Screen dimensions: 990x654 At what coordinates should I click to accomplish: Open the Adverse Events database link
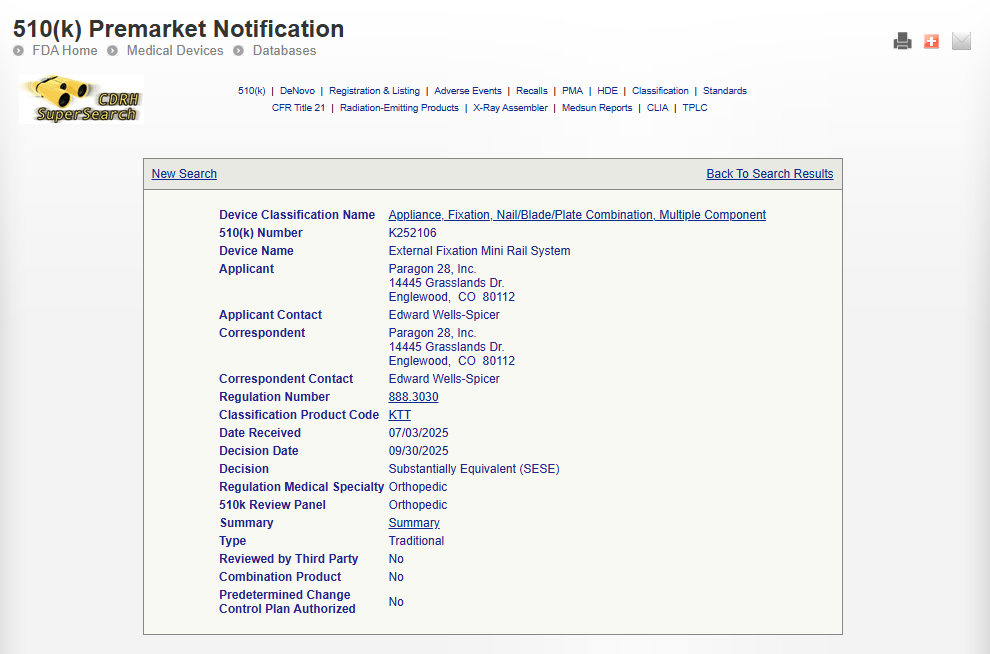point(468,91)
